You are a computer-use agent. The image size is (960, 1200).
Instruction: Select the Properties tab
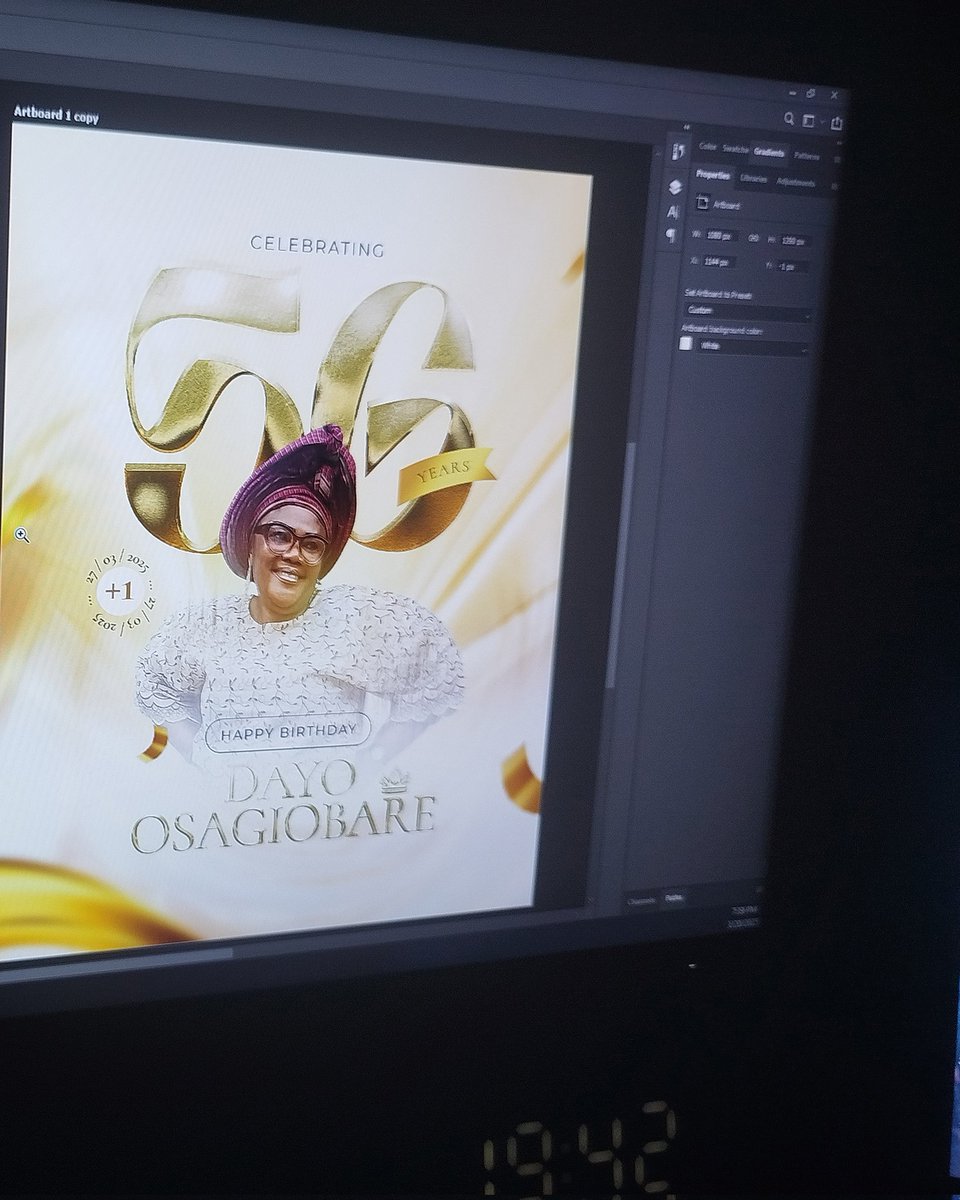(x=713, y=175)
